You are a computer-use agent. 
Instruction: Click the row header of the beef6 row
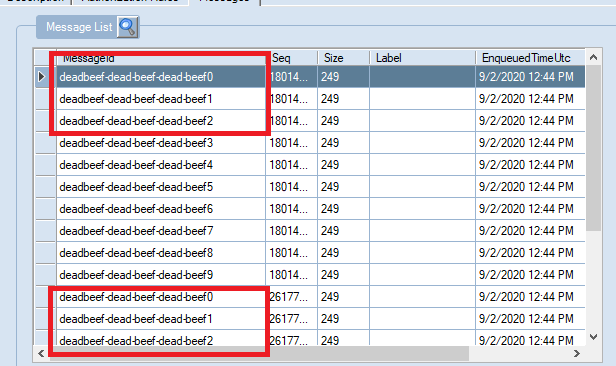(x=45, y=209)
